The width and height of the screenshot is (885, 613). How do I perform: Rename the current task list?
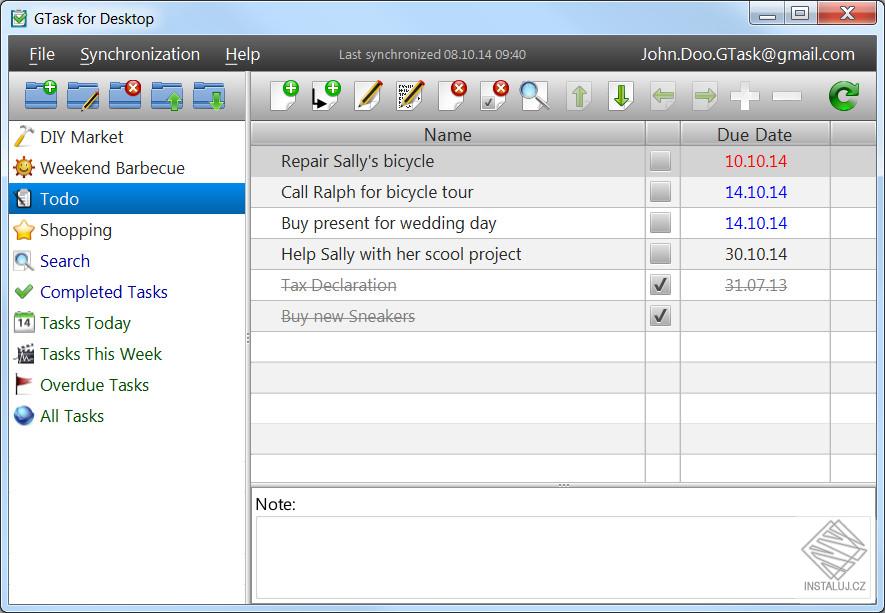click(83, 96)
